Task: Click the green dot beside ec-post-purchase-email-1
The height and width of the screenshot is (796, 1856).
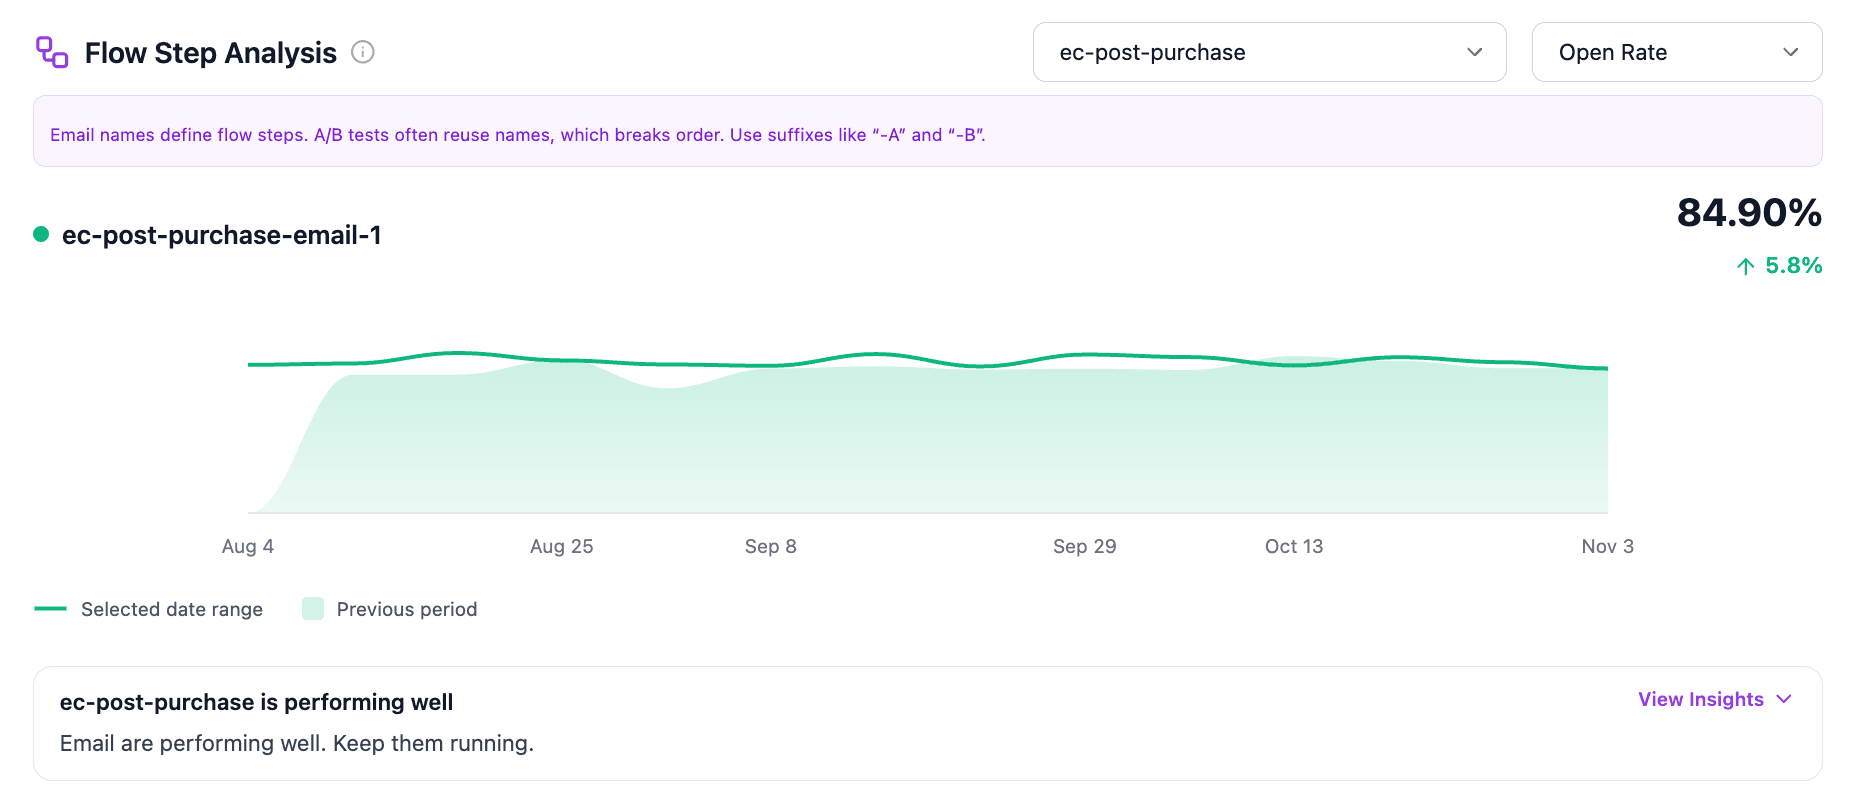Action: pyautogui.click(x=41, y=234)
